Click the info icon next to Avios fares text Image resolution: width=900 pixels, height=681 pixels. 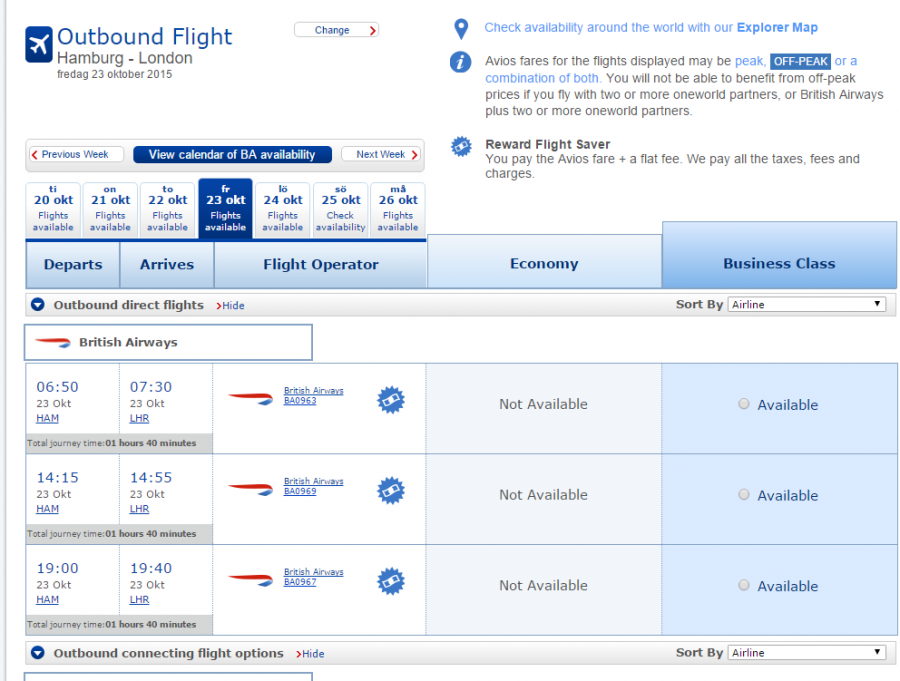(461, 63)
